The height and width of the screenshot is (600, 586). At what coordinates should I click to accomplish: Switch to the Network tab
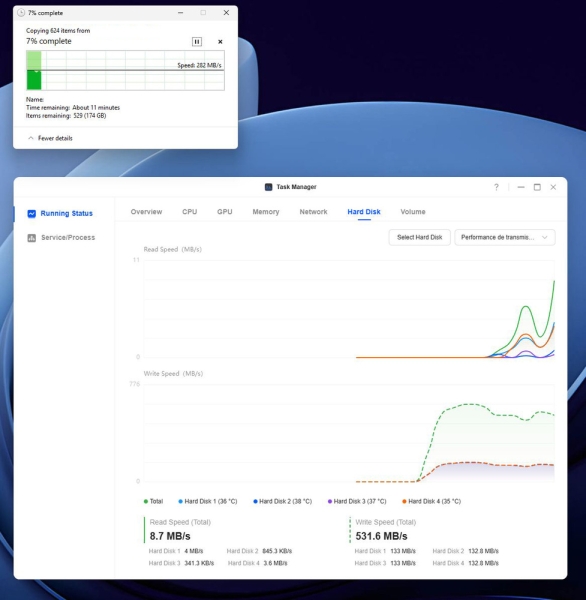[313, 212]
